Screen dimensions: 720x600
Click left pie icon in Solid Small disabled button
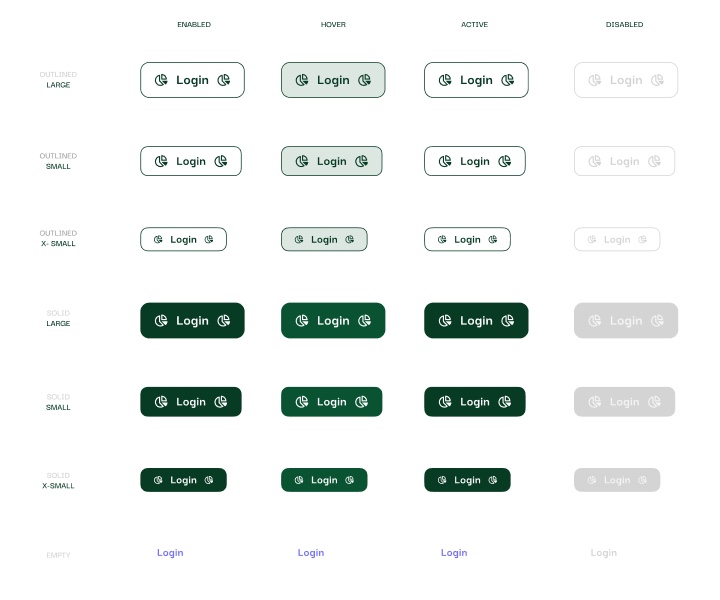click(595, 402)
